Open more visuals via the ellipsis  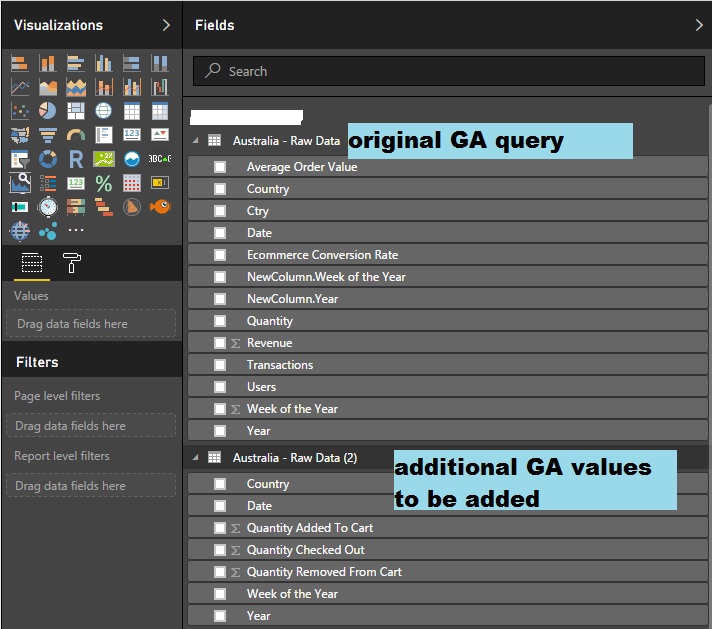76,230
